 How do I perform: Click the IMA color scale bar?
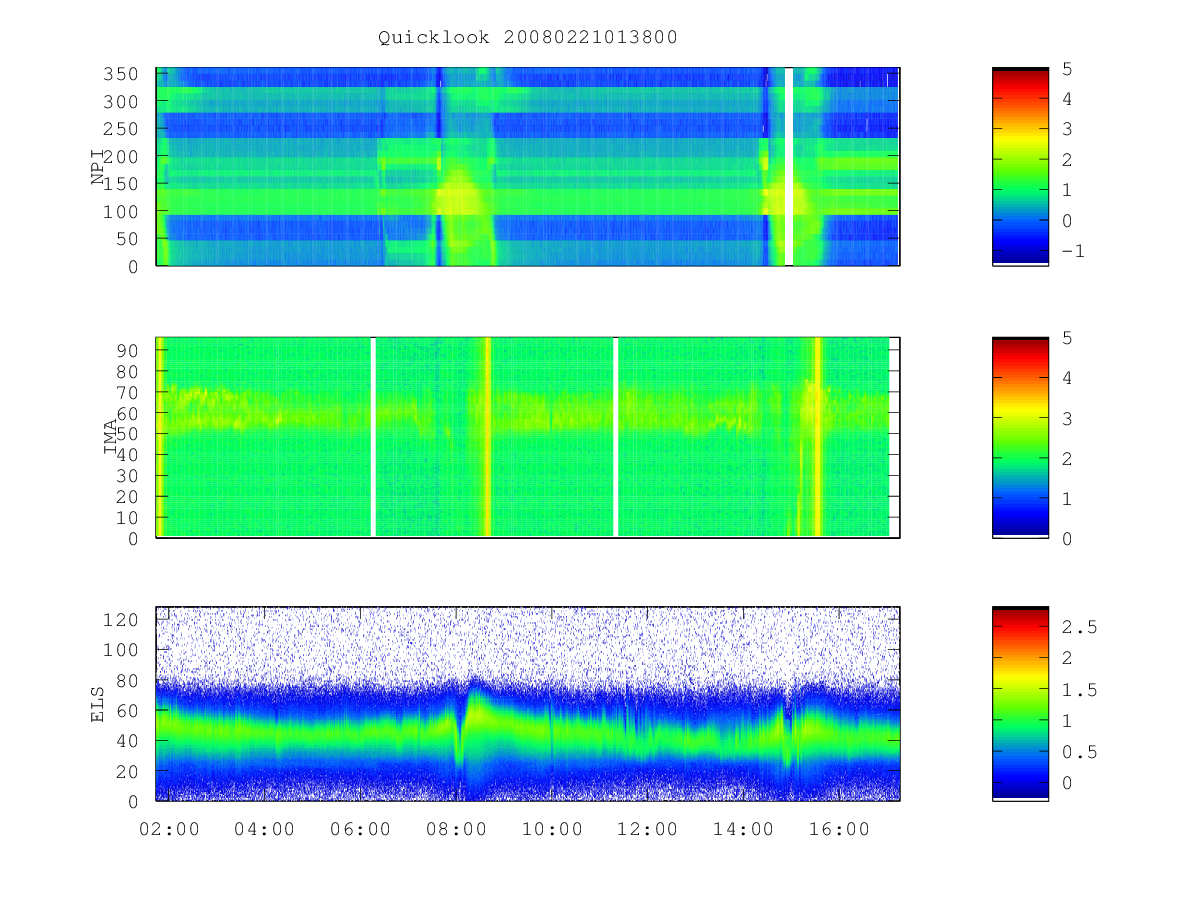(1020, 437)
